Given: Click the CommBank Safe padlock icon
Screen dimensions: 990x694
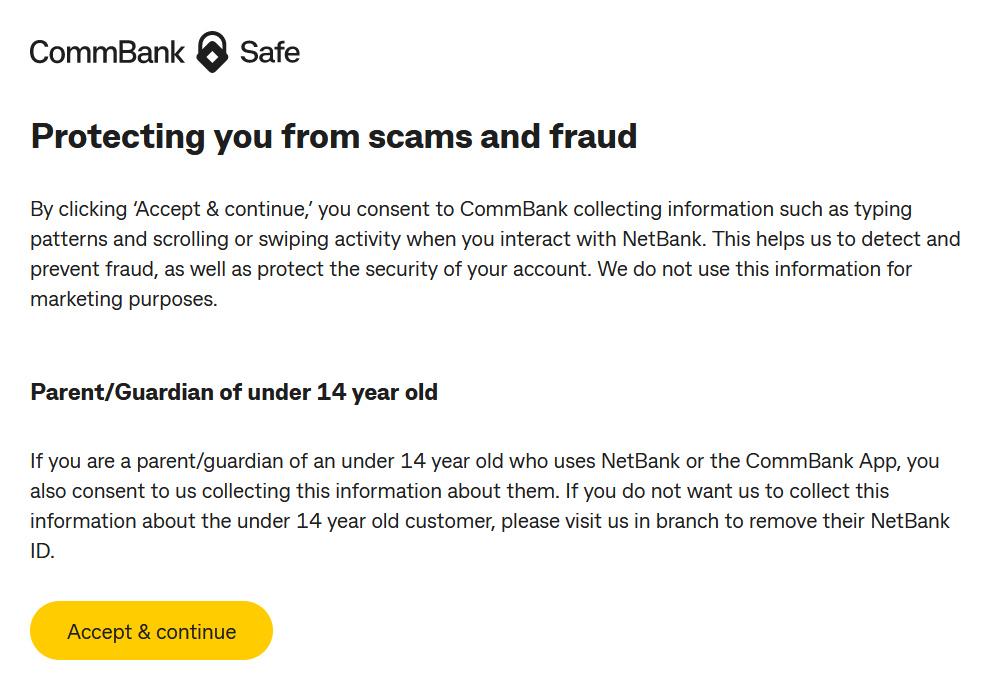Looking at the screenshot, I should point(212,52).
